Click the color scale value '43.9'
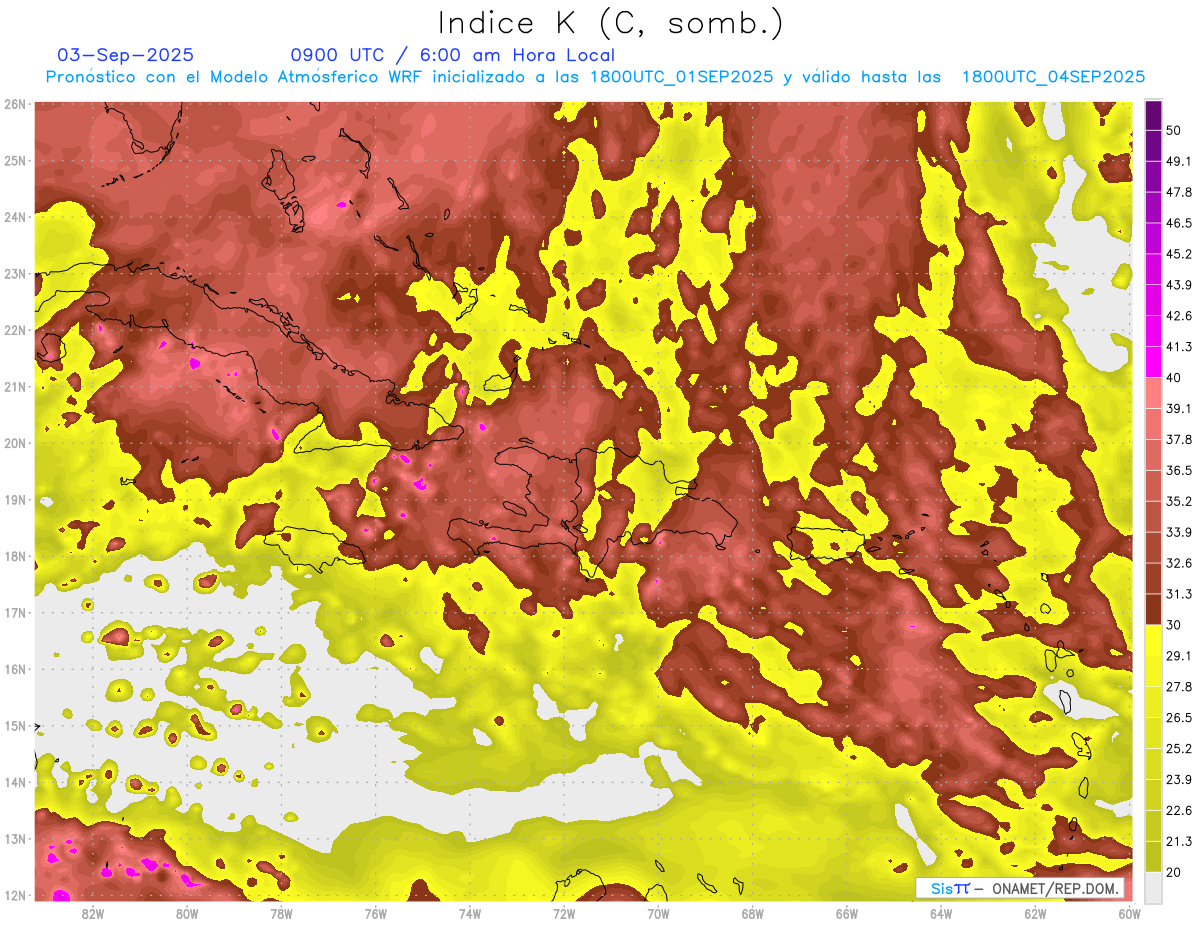Screen dimensions: 1200x927 [x=1179, y=285]
